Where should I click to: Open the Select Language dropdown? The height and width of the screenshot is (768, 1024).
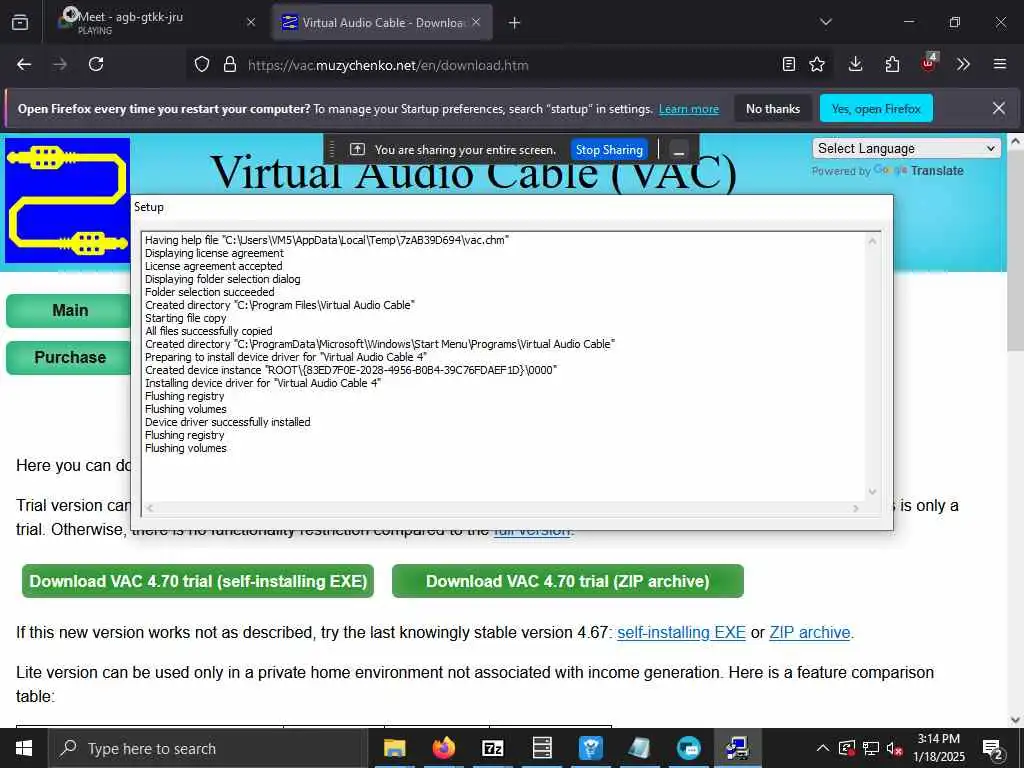pyautogui.click(x=906, y=148)
